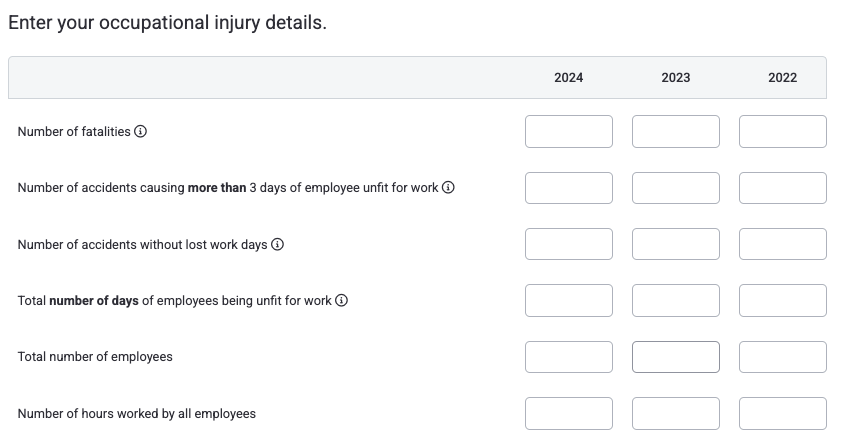This screenshot has width=865, height=447.
Task: Open info icon for accidents causing more than 3 days
Action: 448,188
